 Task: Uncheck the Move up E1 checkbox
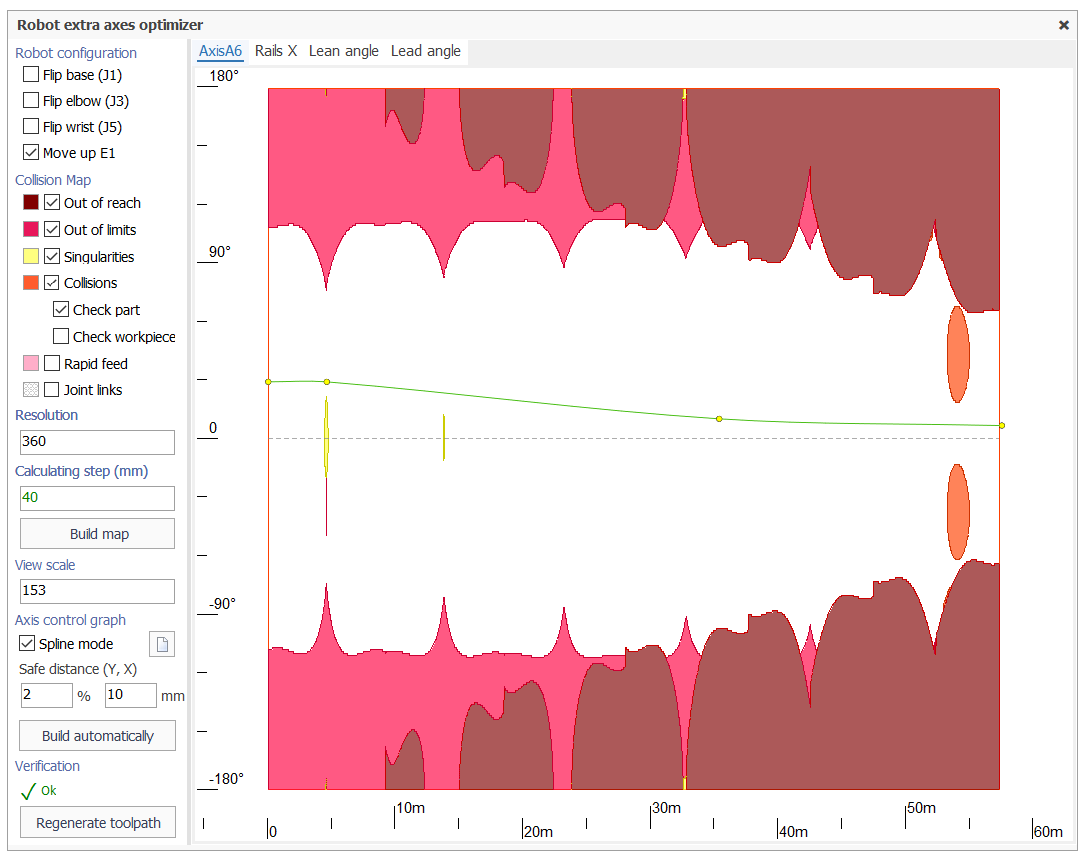pyautogui.click(x=31, y=153)
